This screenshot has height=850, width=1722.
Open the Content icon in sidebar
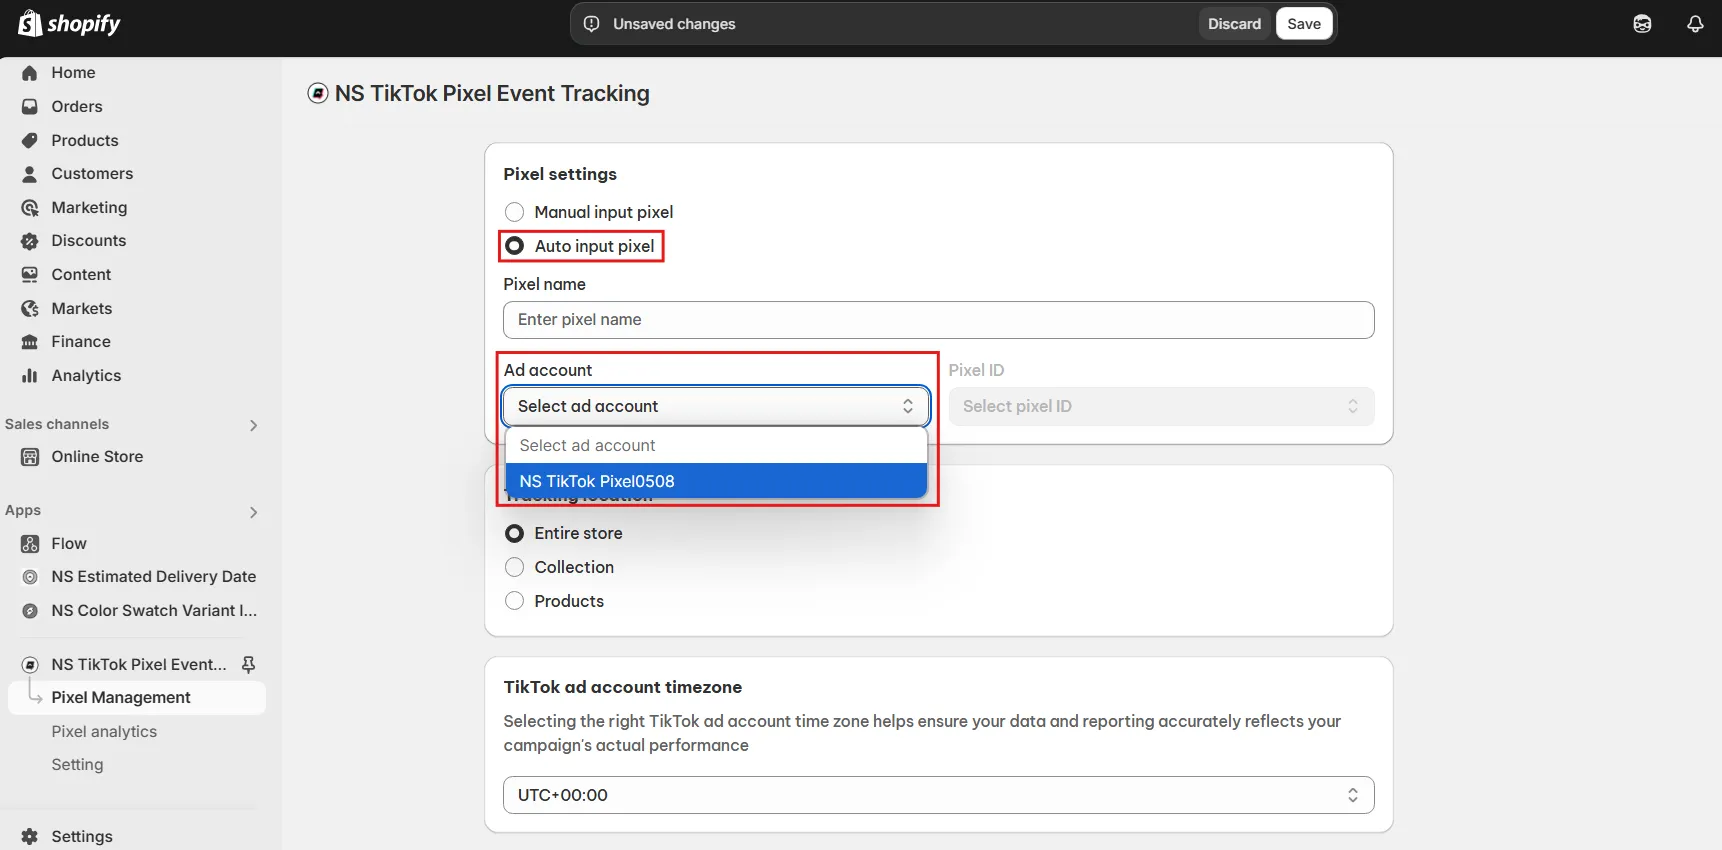[x=30, y=275]
